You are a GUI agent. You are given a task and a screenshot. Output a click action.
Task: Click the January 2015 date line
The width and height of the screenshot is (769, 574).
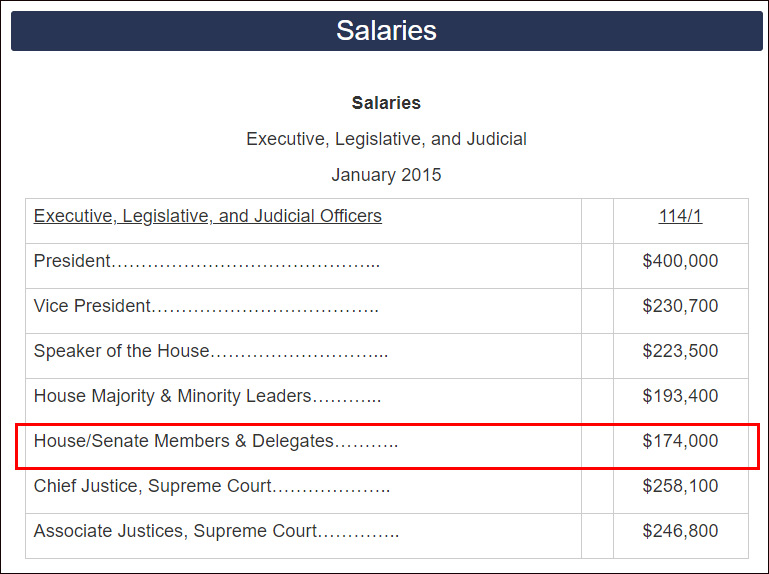[386, 175]
